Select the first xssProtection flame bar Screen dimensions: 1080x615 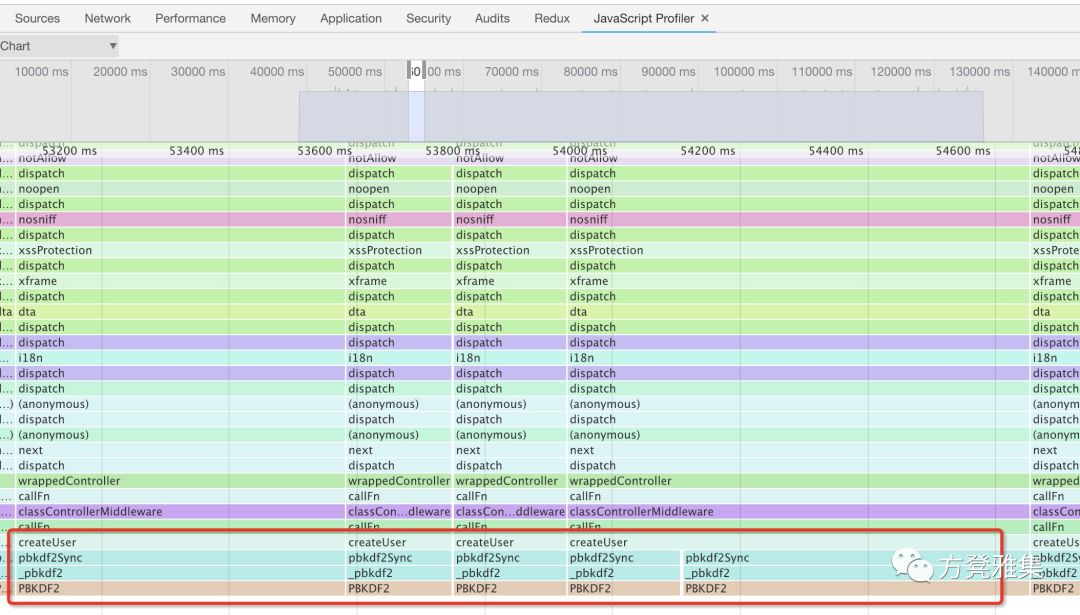click(x=179, y=250)
